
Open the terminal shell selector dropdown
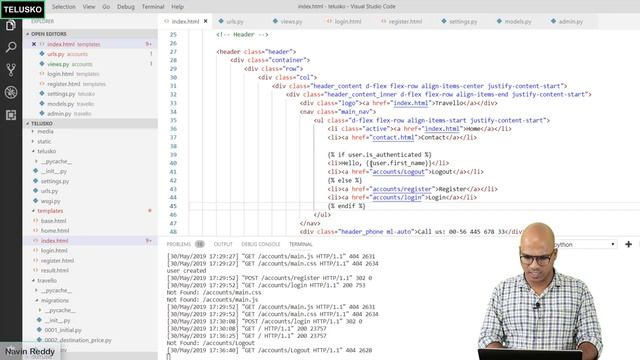coord(586,244)
